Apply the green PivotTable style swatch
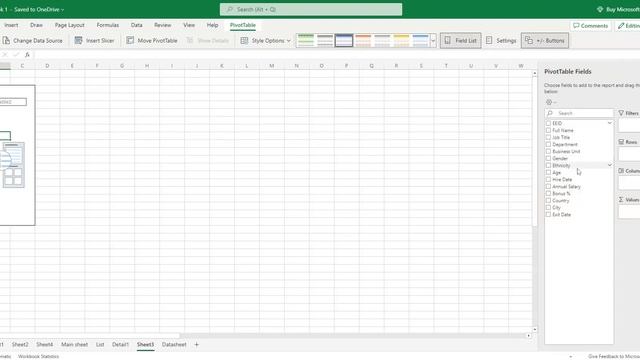Screen dimensions: 640x360 (x=306, y=40)
